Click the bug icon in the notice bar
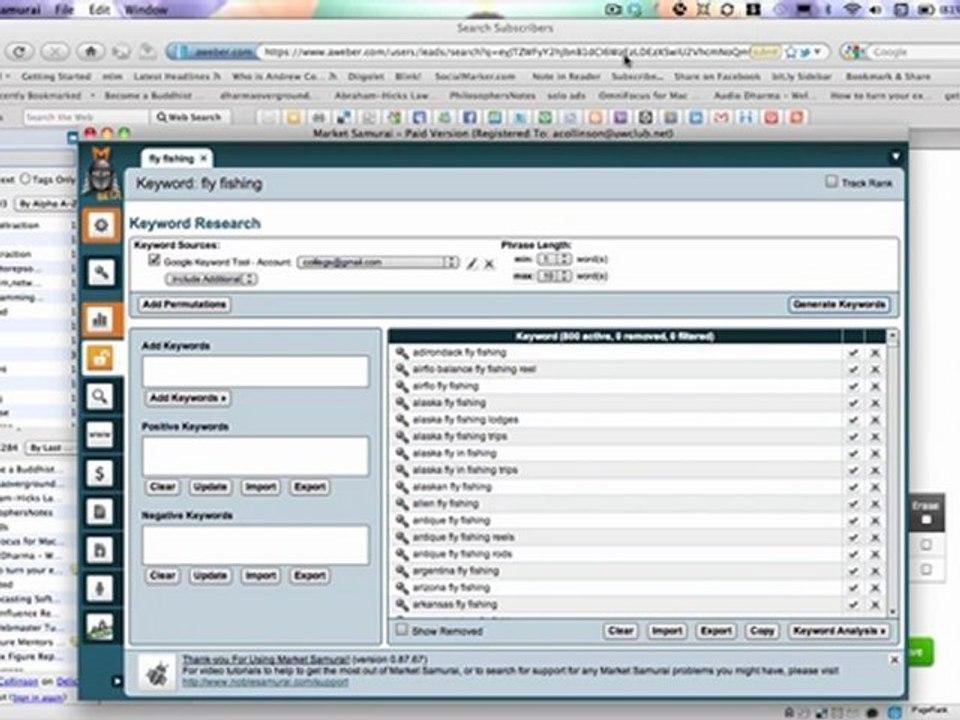 tap(157, 673)
